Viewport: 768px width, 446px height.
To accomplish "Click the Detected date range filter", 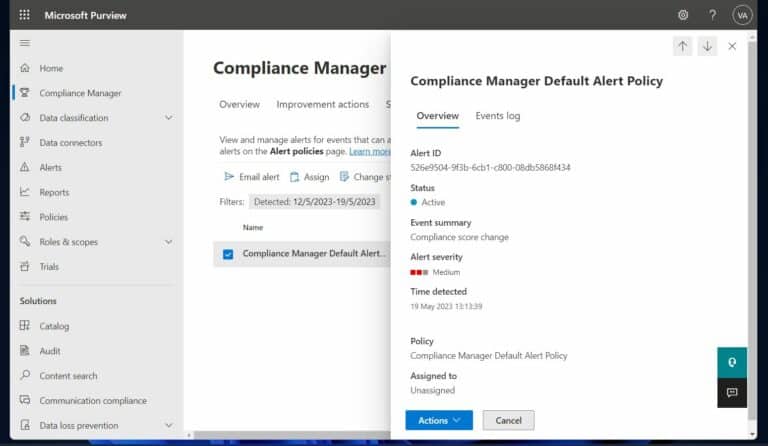I will click(314, 202).
